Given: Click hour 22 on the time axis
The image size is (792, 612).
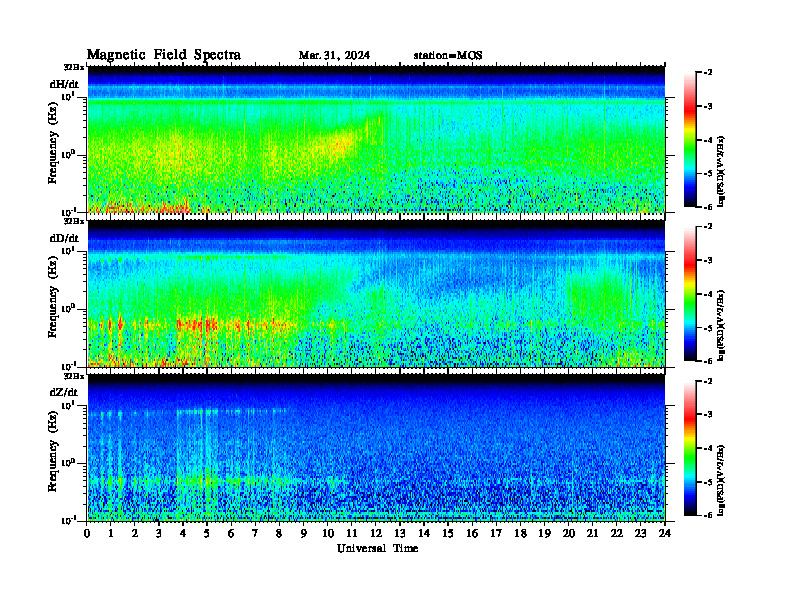Looking at the screenshot, I should [616, 534].
